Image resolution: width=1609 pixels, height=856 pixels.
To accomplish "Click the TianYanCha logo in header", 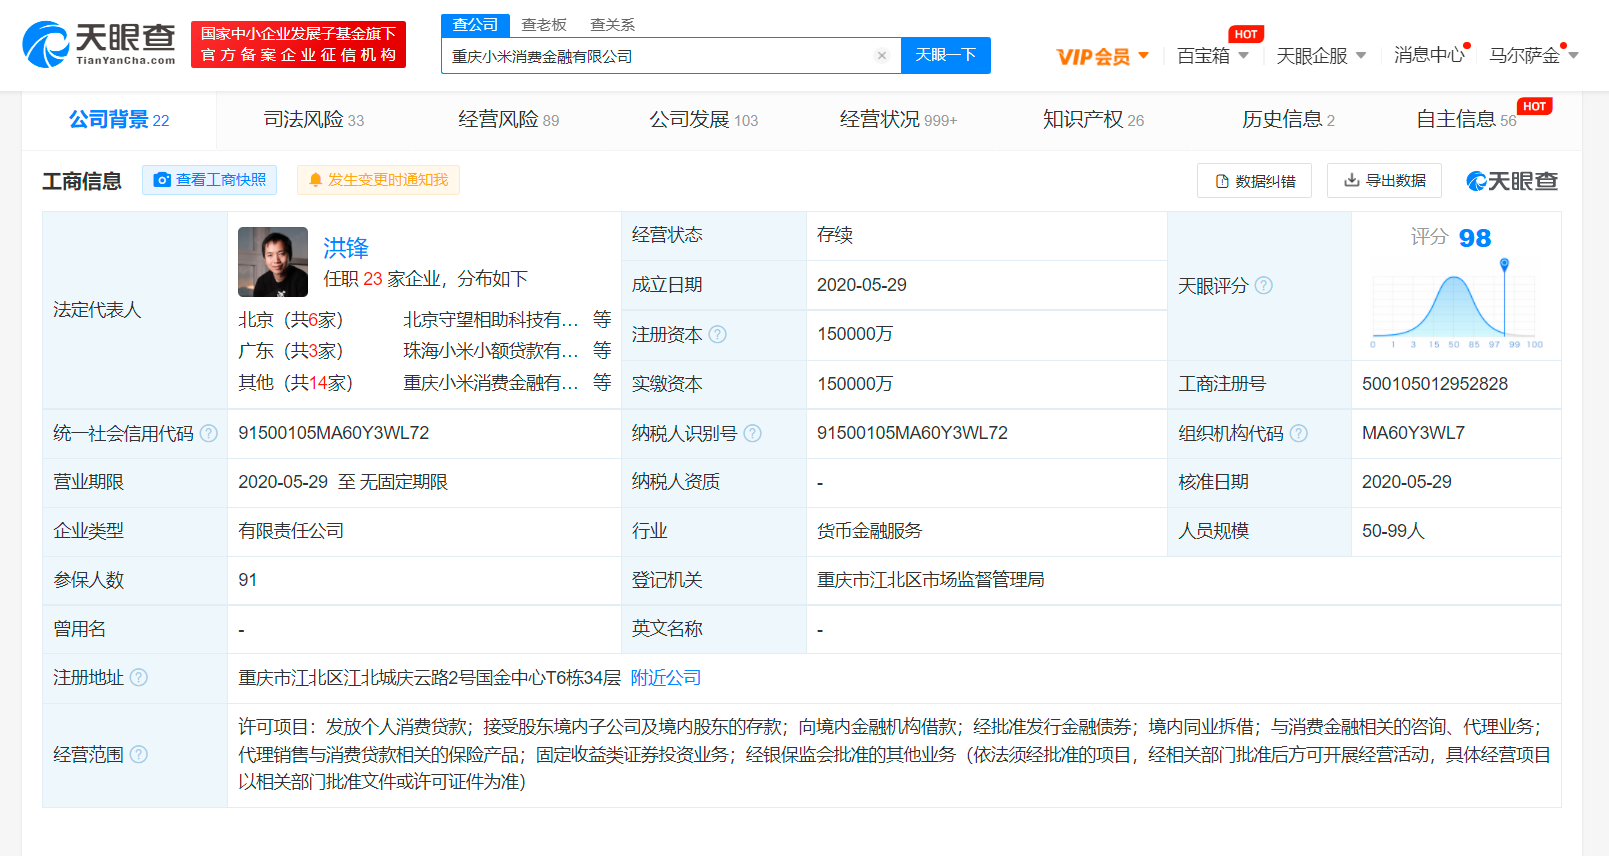I will 98,45.
